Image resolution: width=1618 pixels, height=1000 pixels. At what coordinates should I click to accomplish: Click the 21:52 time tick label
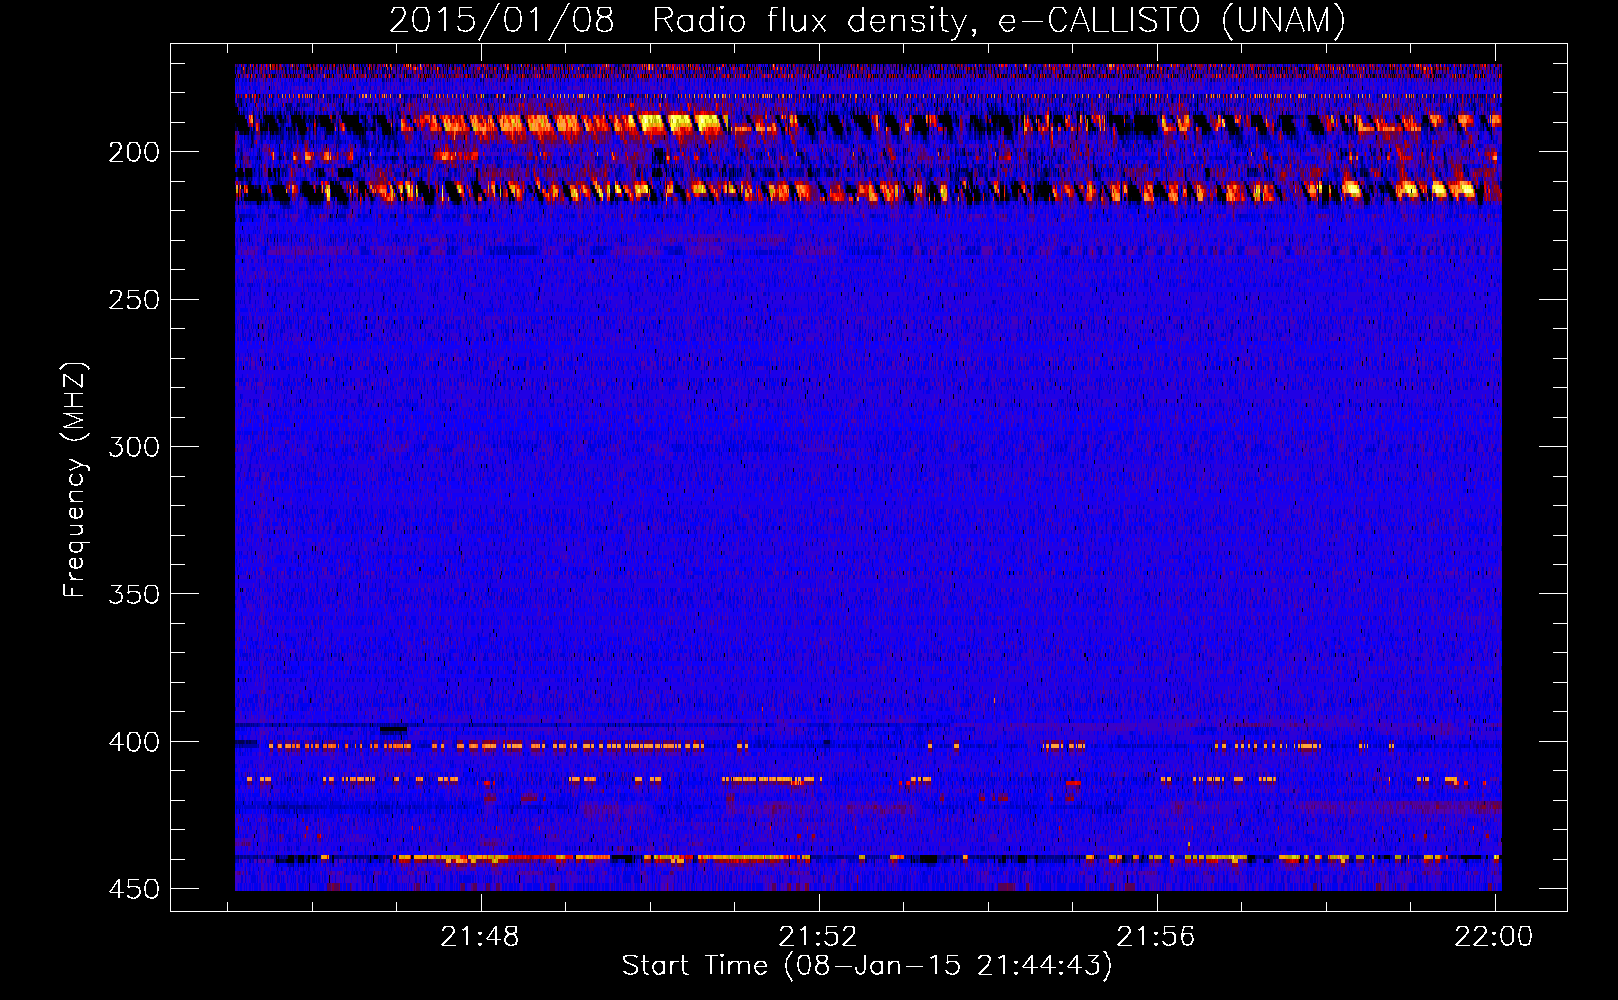coord(818,936)
